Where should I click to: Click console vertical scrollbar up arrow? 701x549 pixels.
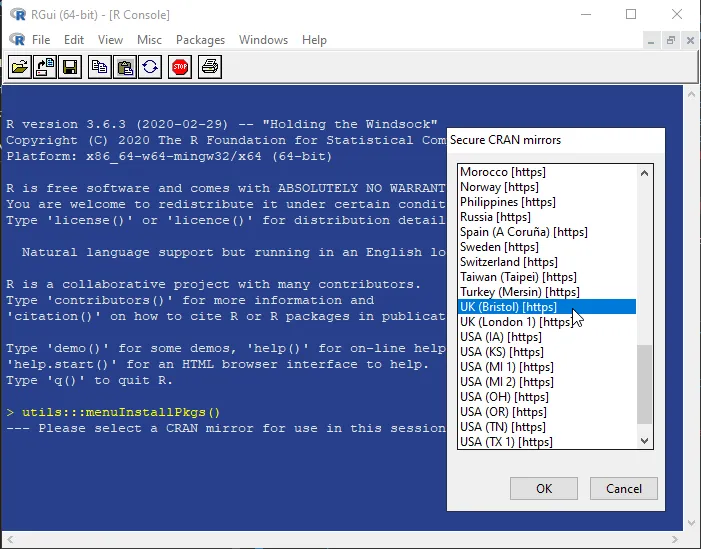click(x=691, y=94)
